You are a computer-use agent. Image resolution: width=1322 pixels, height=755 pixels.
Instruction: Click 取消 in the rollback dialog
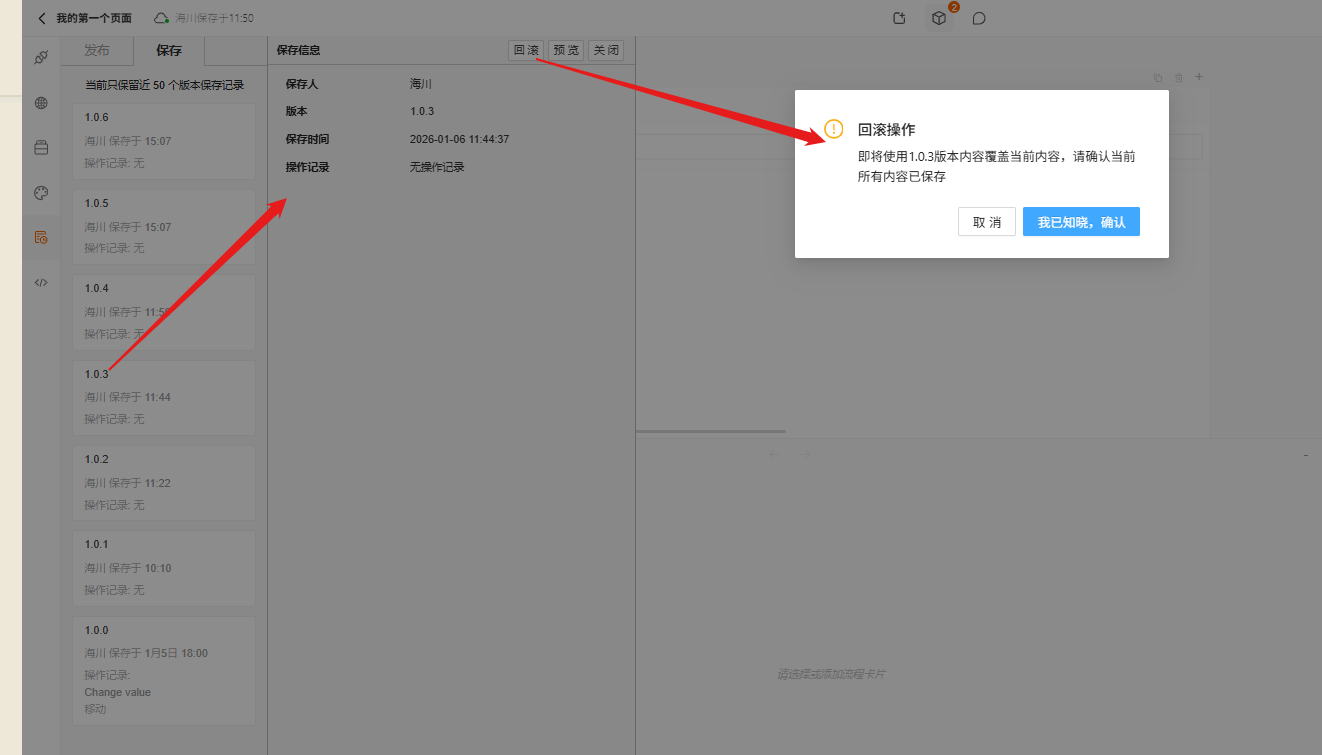pyautogui.click(x=987, y=221)
